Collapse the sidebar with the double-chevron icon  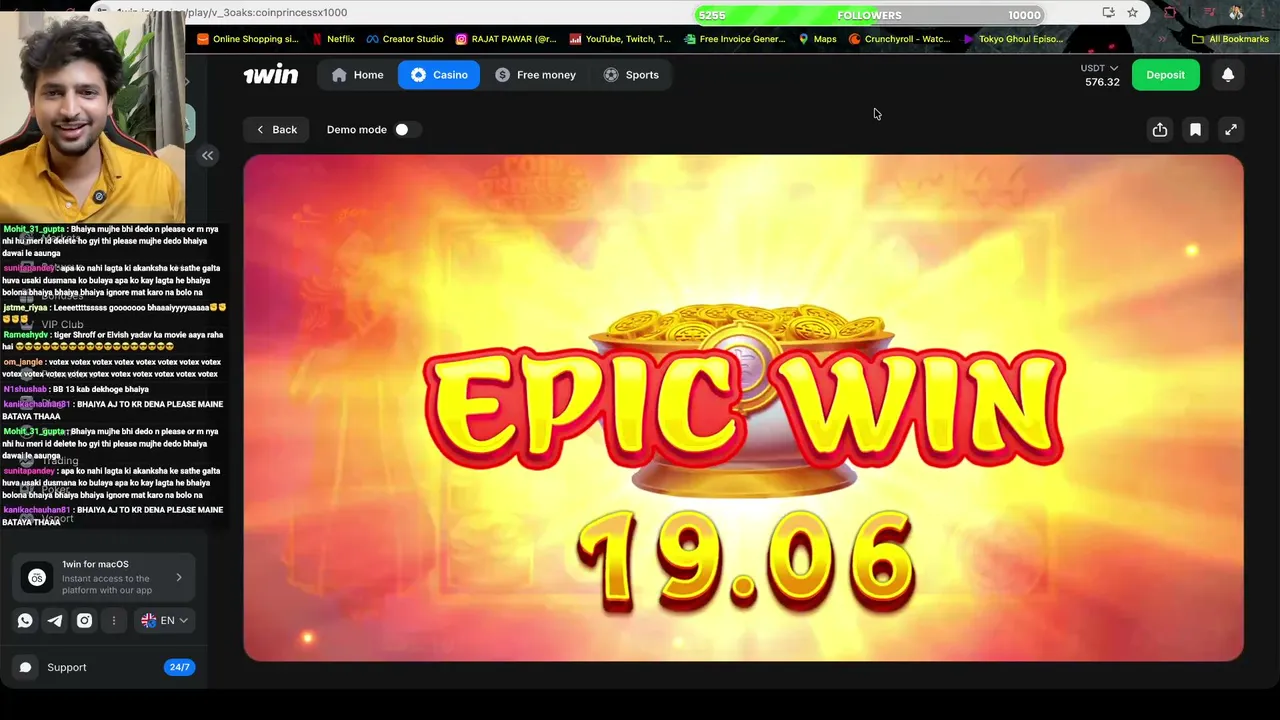pos(208,155)
